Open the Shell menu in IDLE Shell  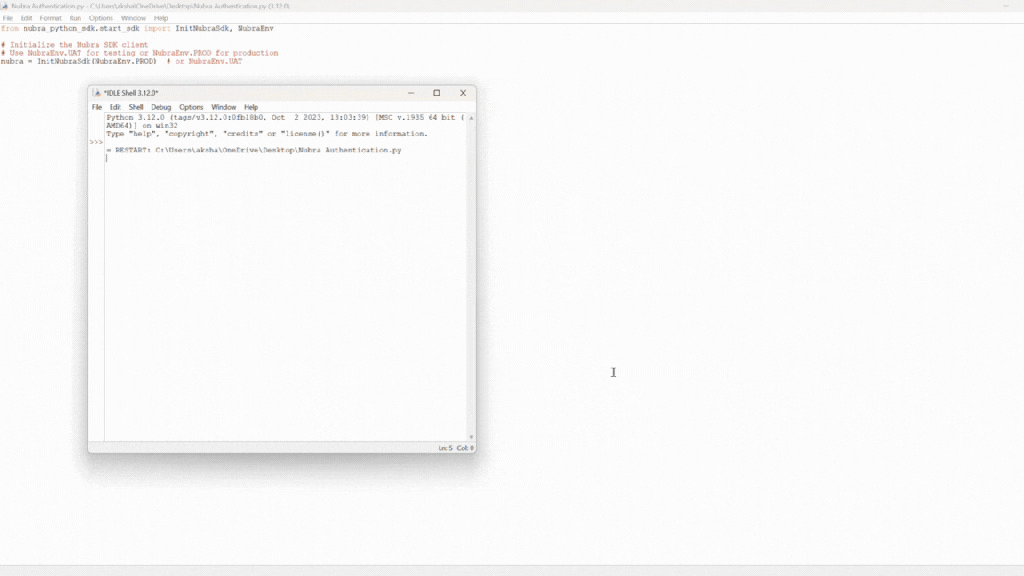(x=136, y=107)
